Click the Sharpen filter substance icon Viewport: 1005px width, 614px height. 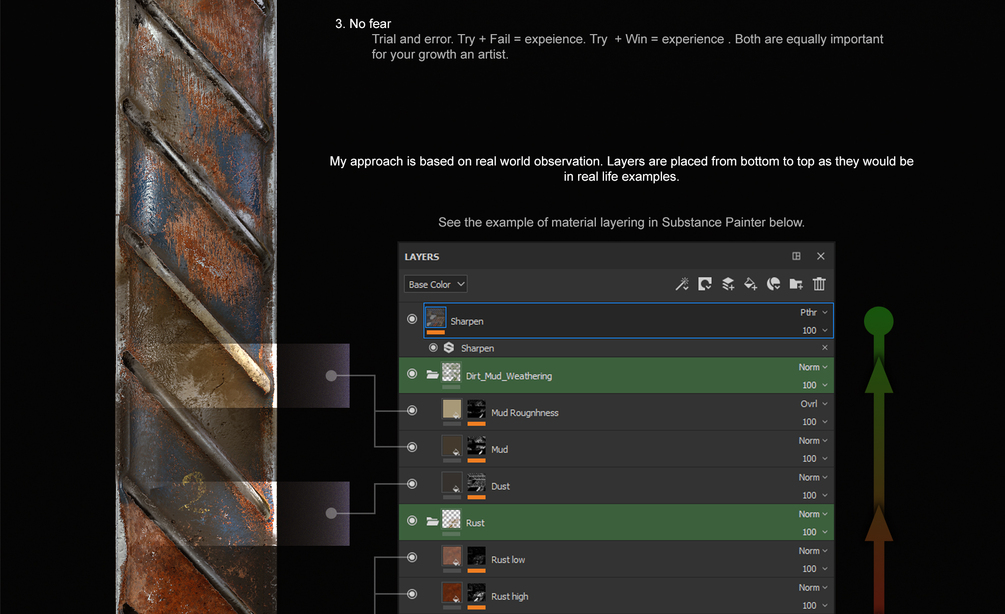click(449, 347)
